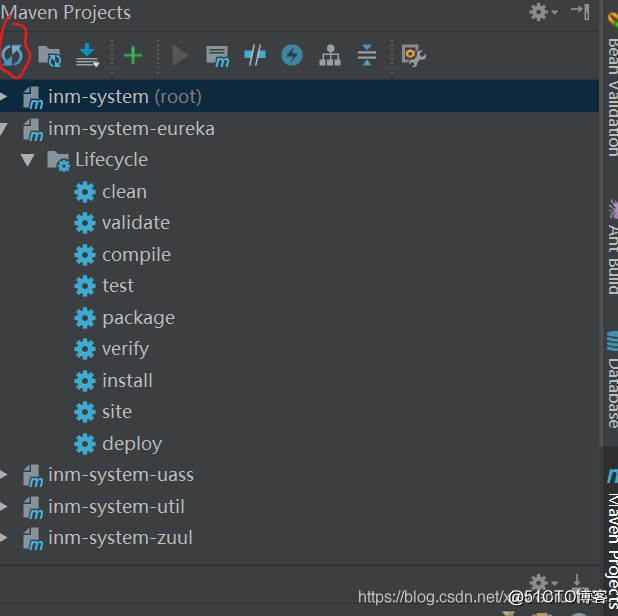This screenshot has width=618, height=616.
Task: Hide the Maven Projects panel
Action: pos(580,12)
